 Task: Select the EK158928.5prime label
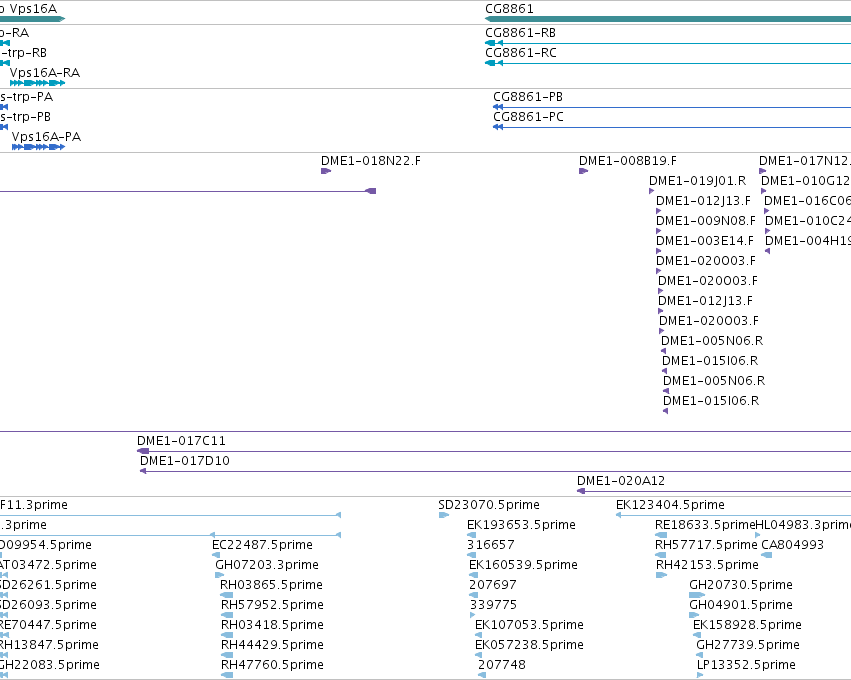747,625
